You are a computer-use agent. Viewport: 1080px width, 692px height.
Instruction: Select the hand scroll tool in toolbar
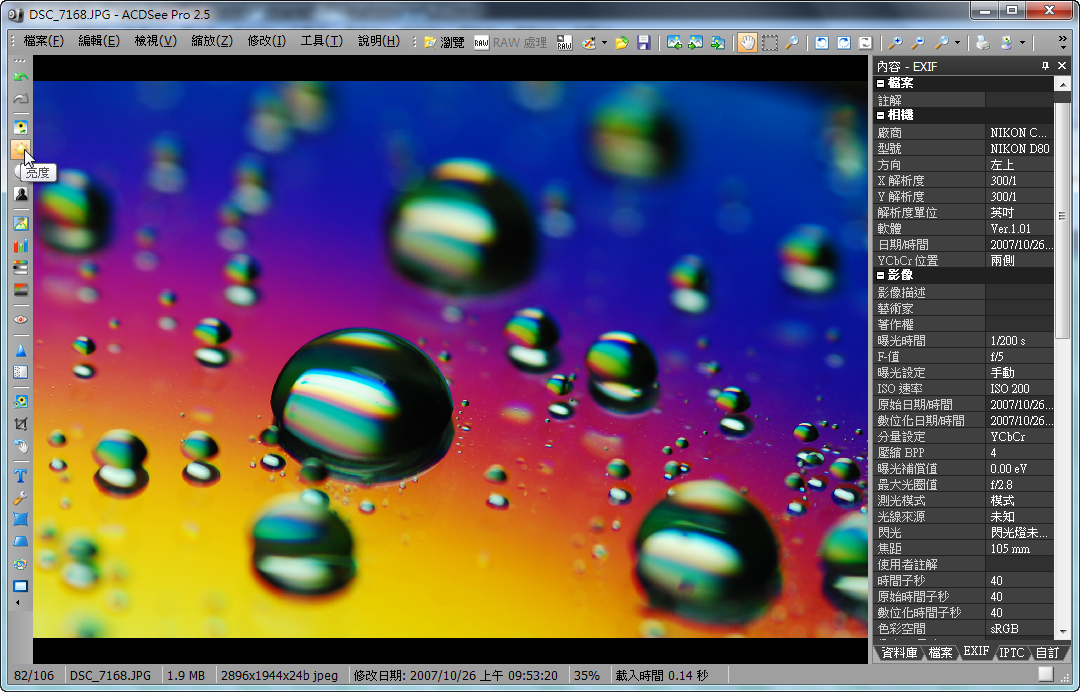coord(746,42)
